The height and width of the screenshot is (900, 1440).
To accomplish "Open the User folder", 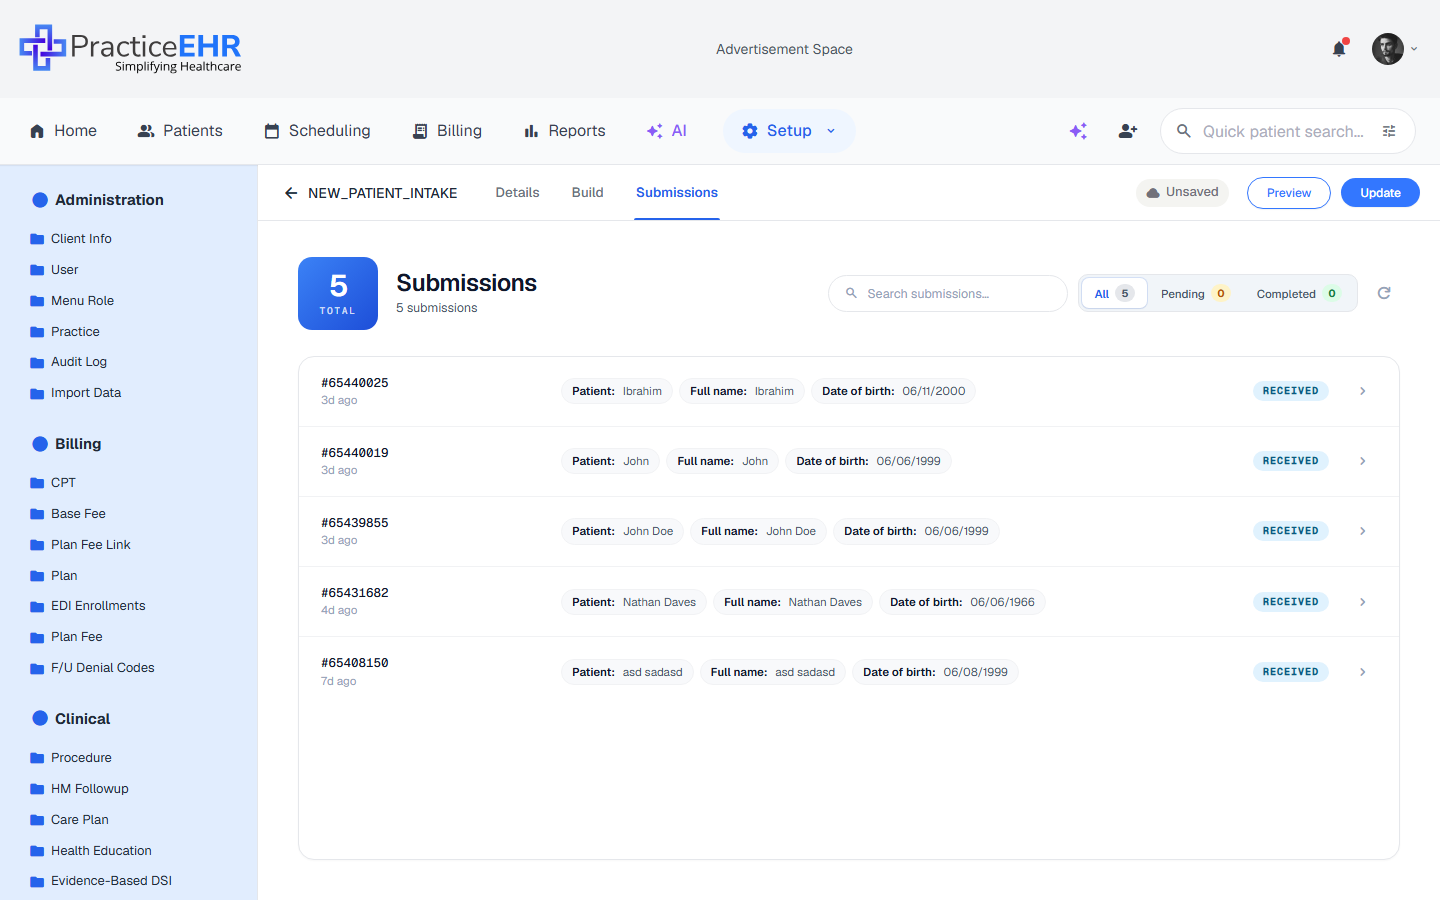I will click(x=54, y=270).
